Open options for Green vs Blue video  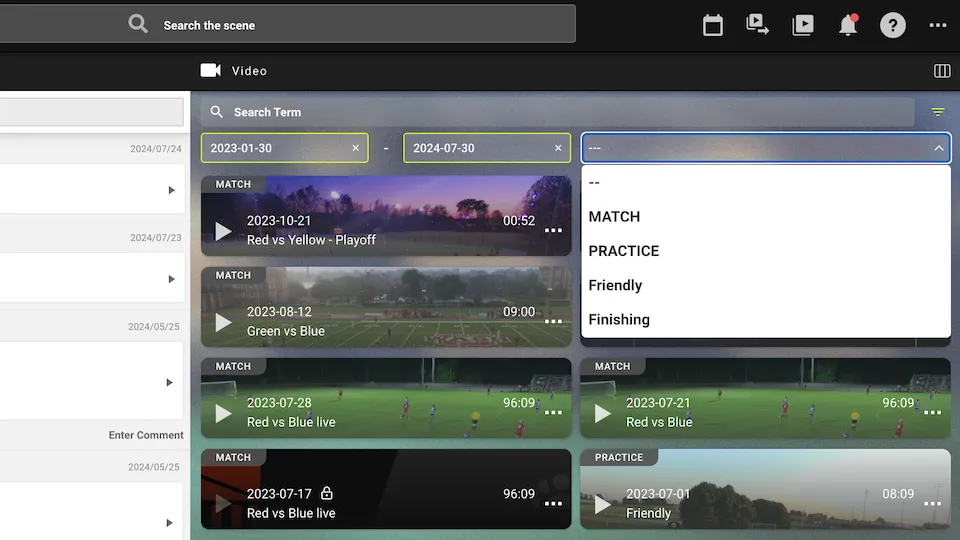[553, 321]
